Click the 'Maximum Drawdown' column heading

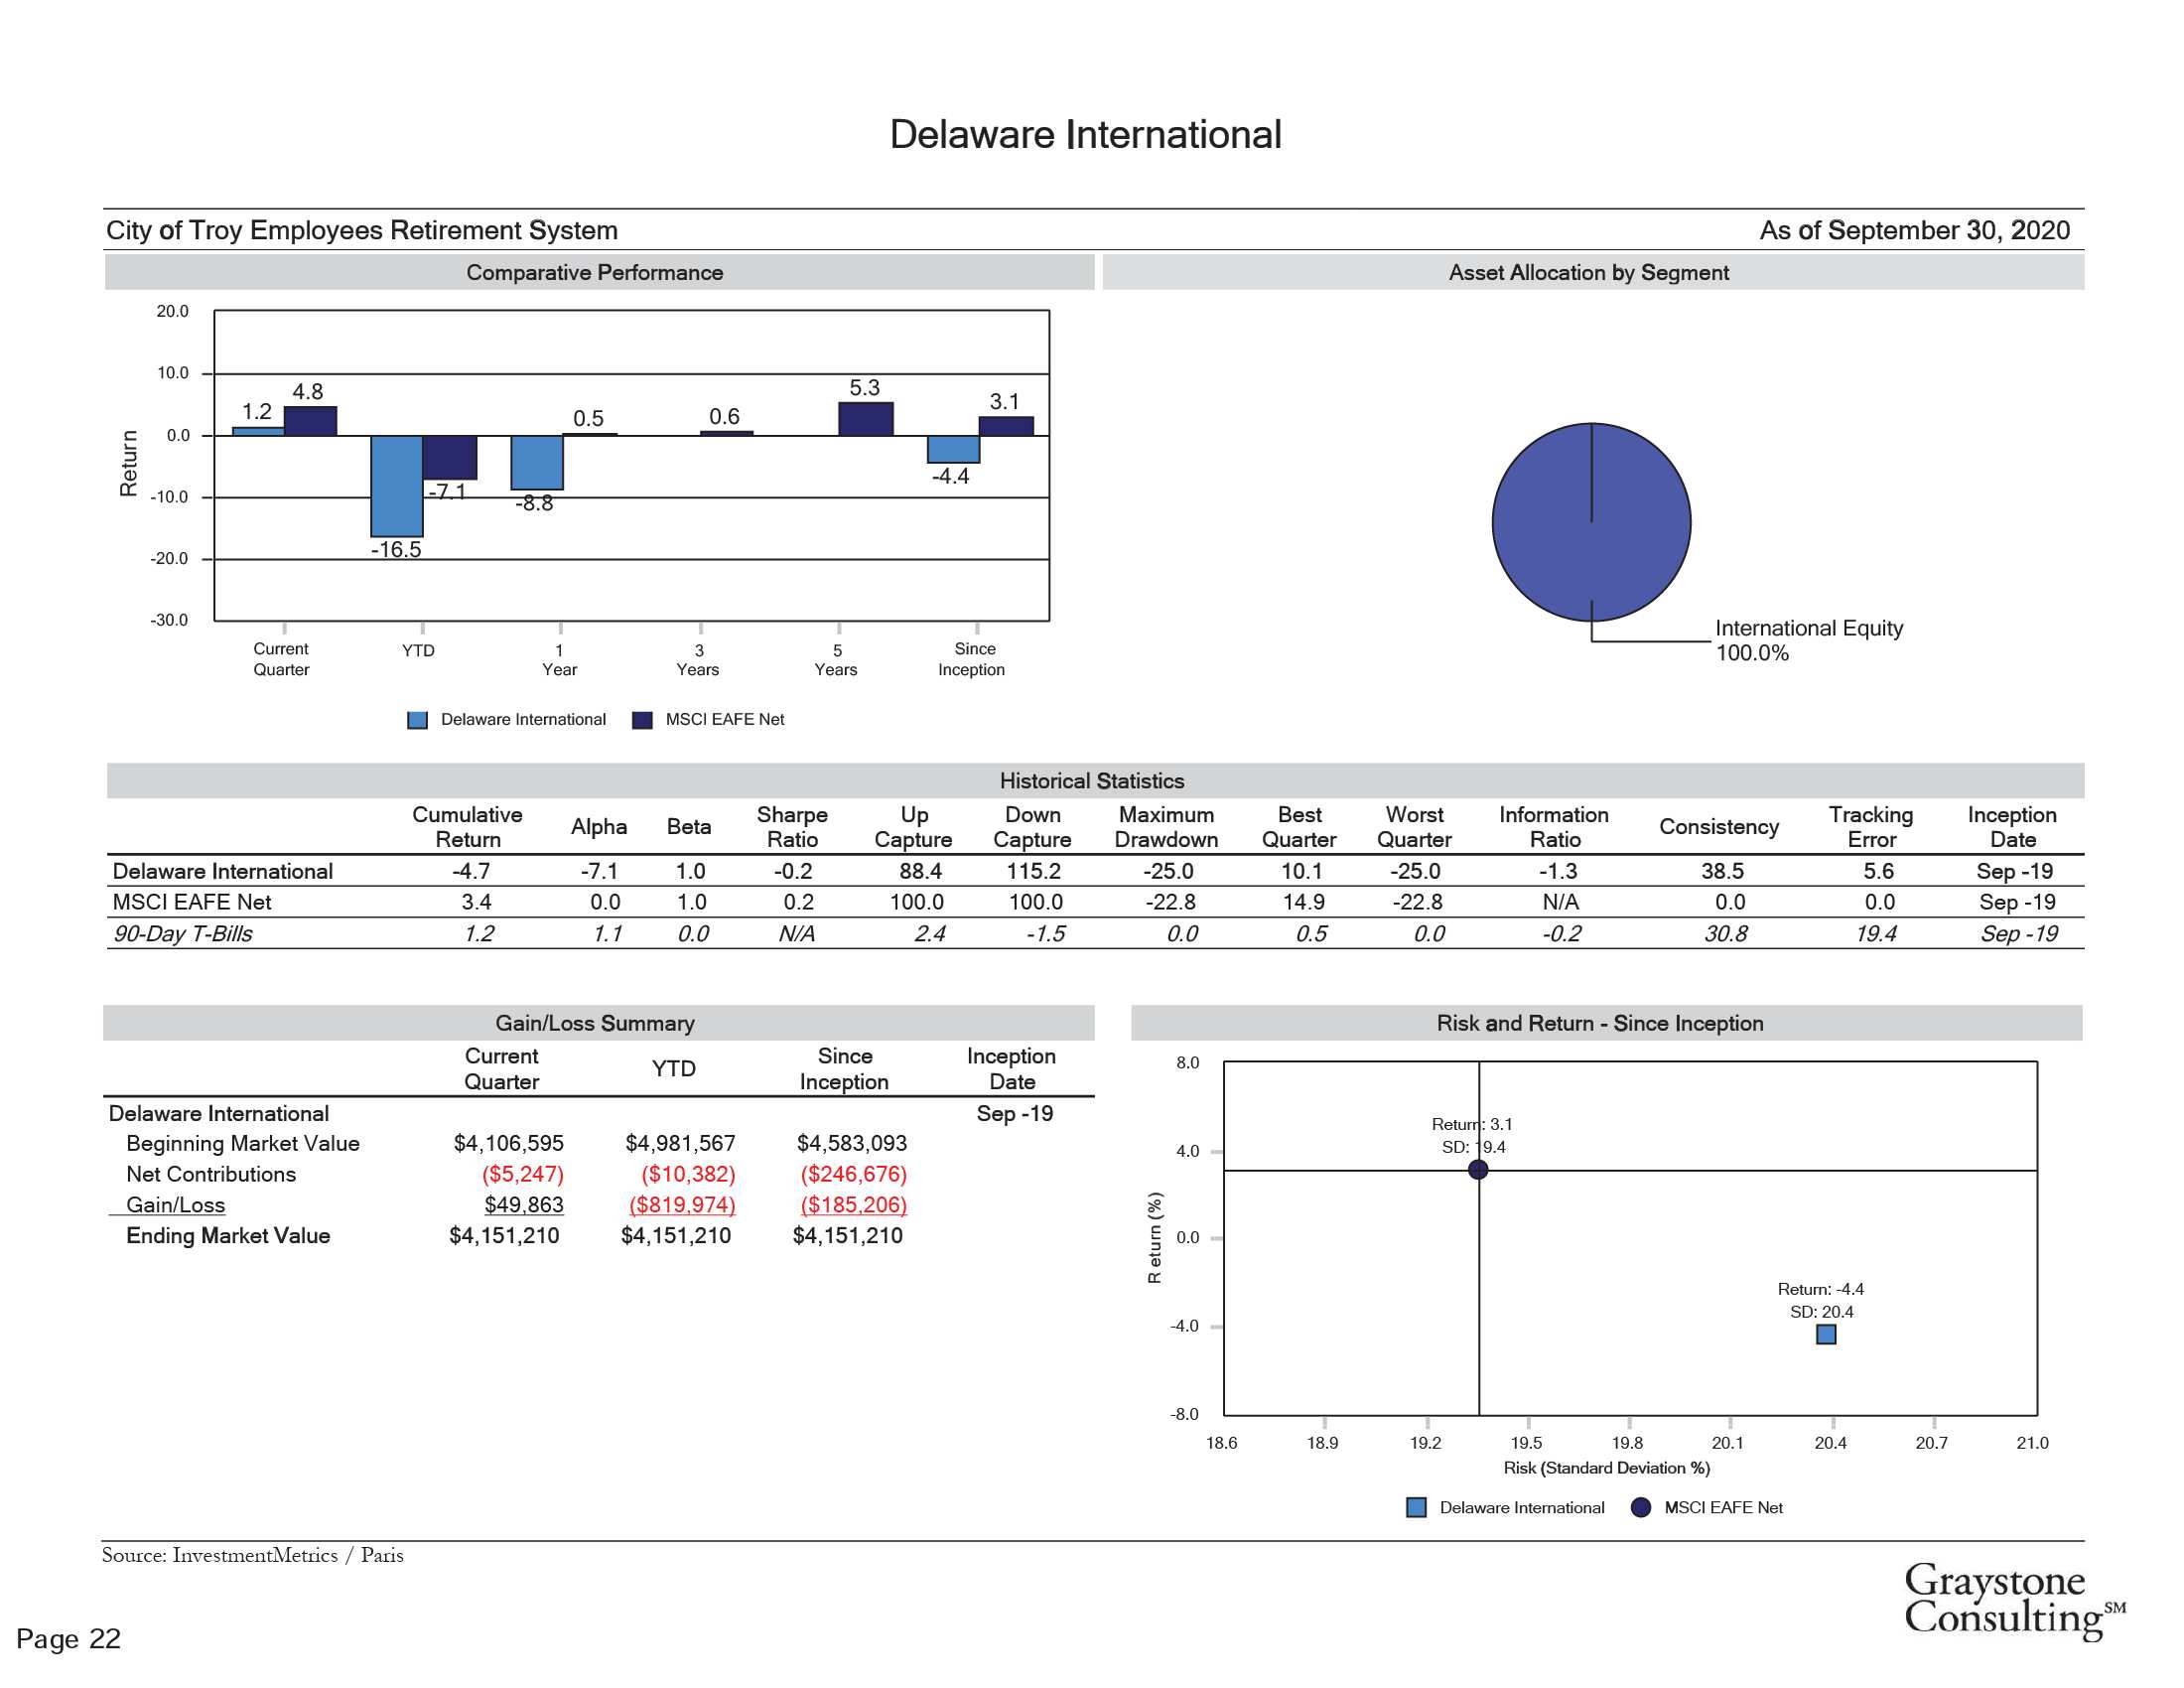(1166, 827)
